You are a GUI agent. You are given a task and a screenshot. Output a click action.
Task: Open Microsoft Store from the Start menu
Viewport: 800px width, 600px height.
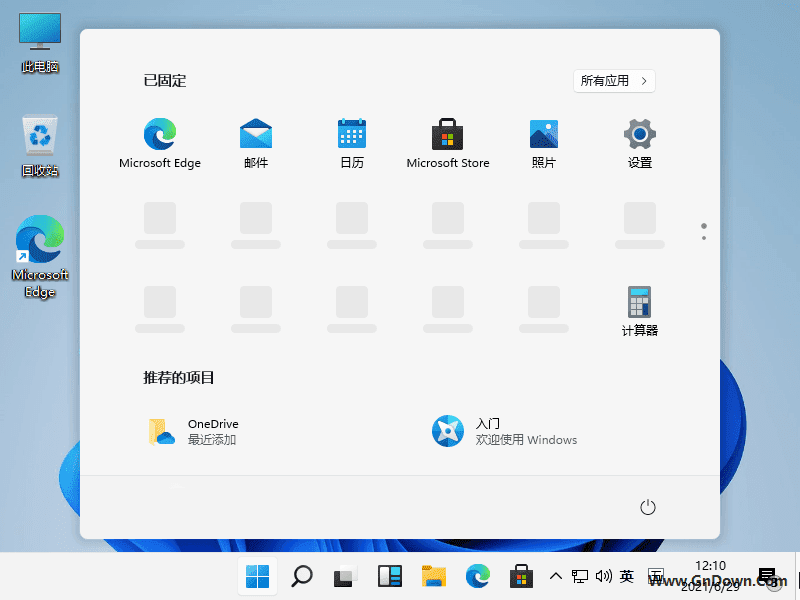447,135
